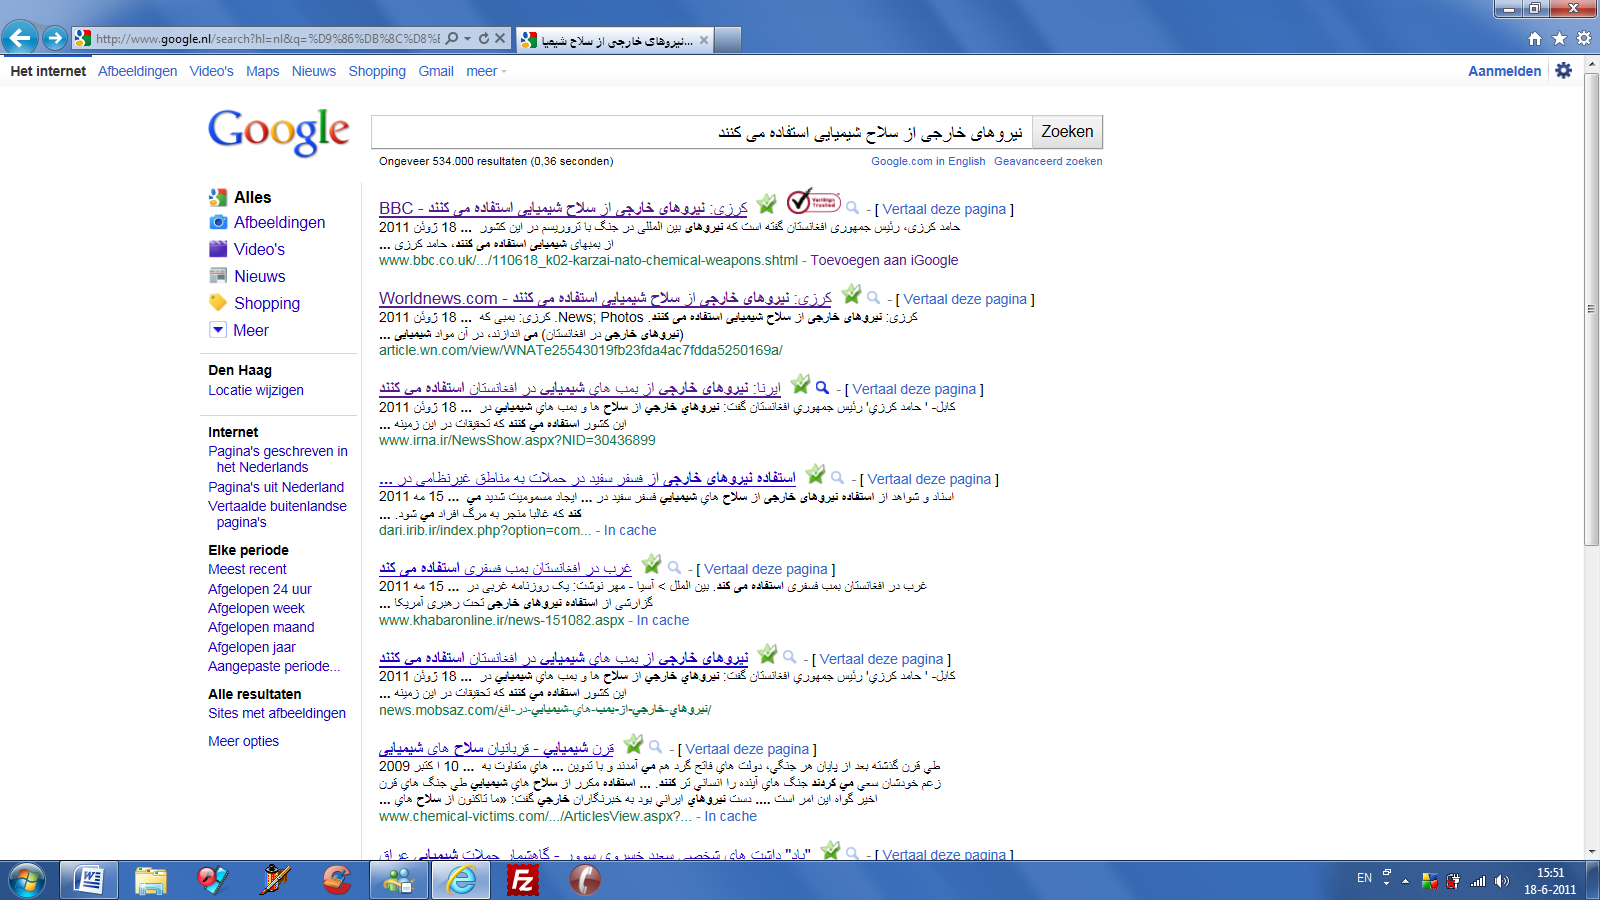Open Microsoft Word from the taskbar

coord(89,880)
